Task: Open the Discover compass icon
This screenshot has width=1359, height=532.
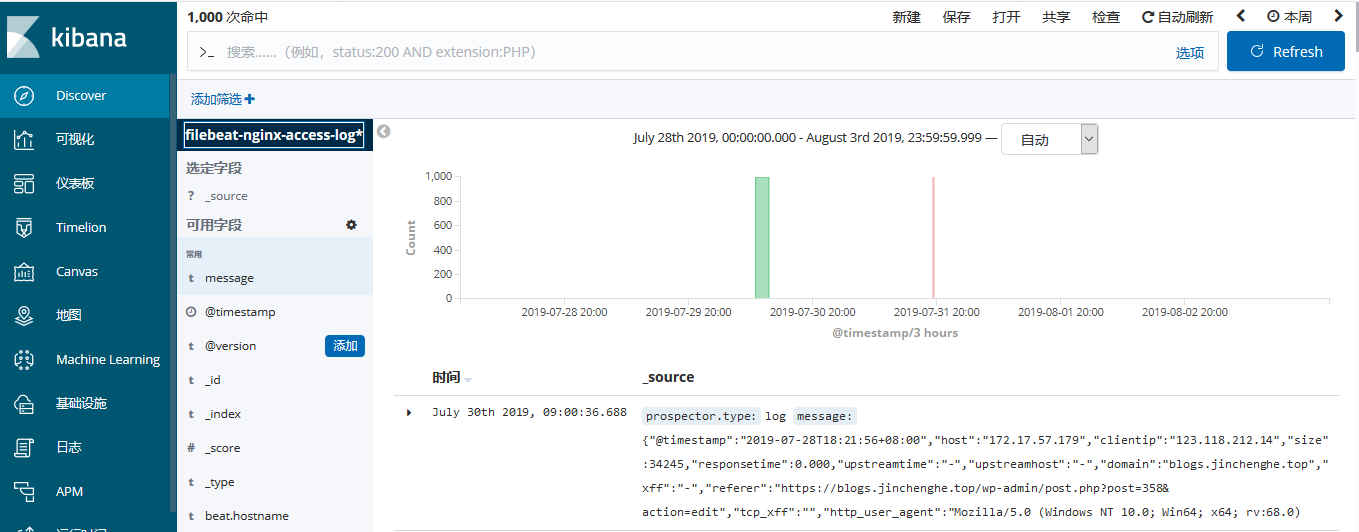Action: (x=25, y=96)
